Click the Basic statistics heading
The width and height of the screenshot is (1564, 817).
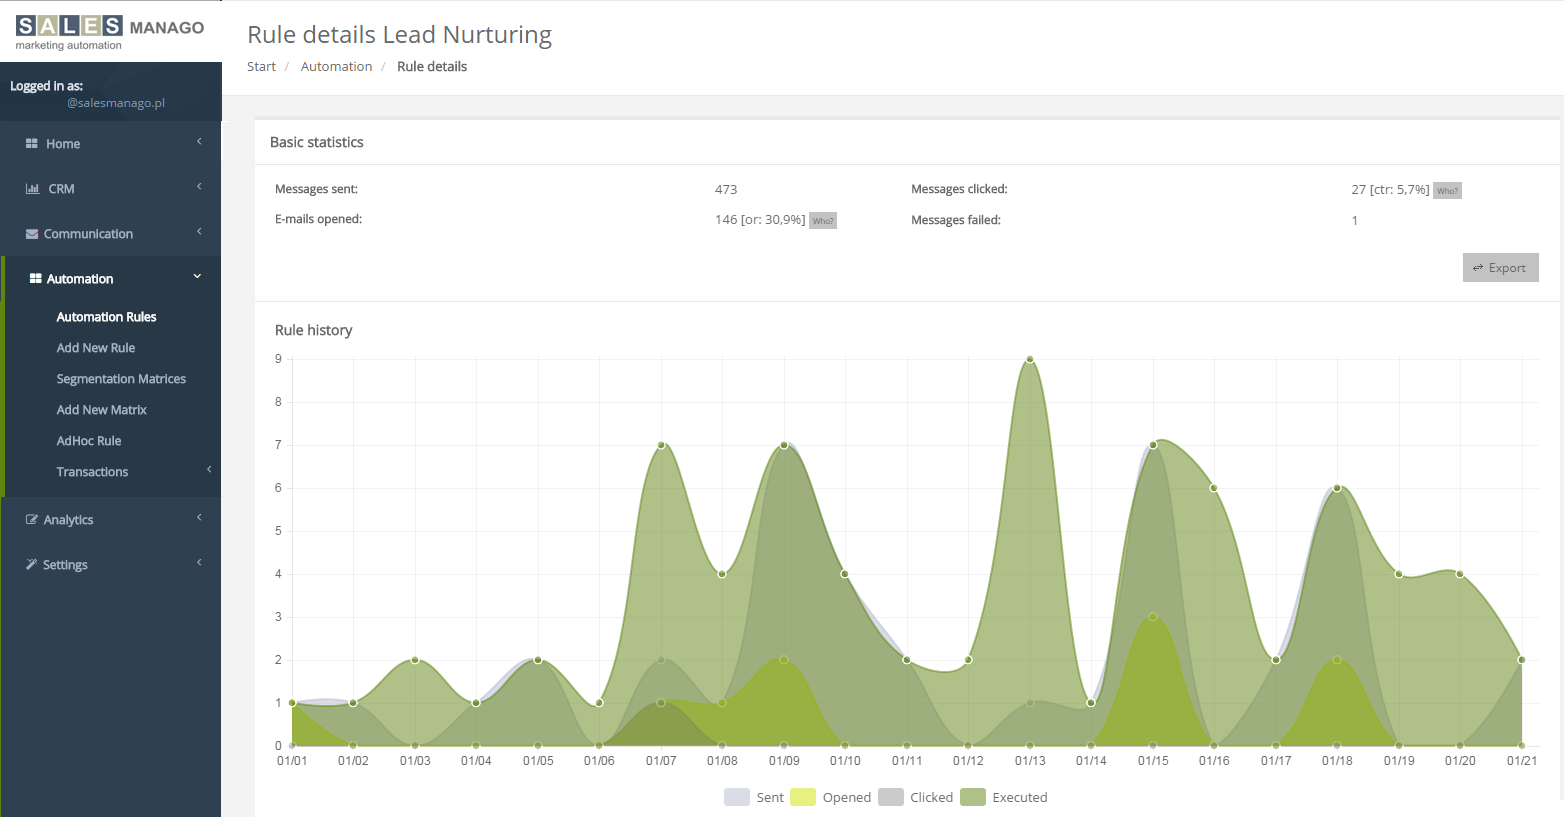tap(317, 142)
